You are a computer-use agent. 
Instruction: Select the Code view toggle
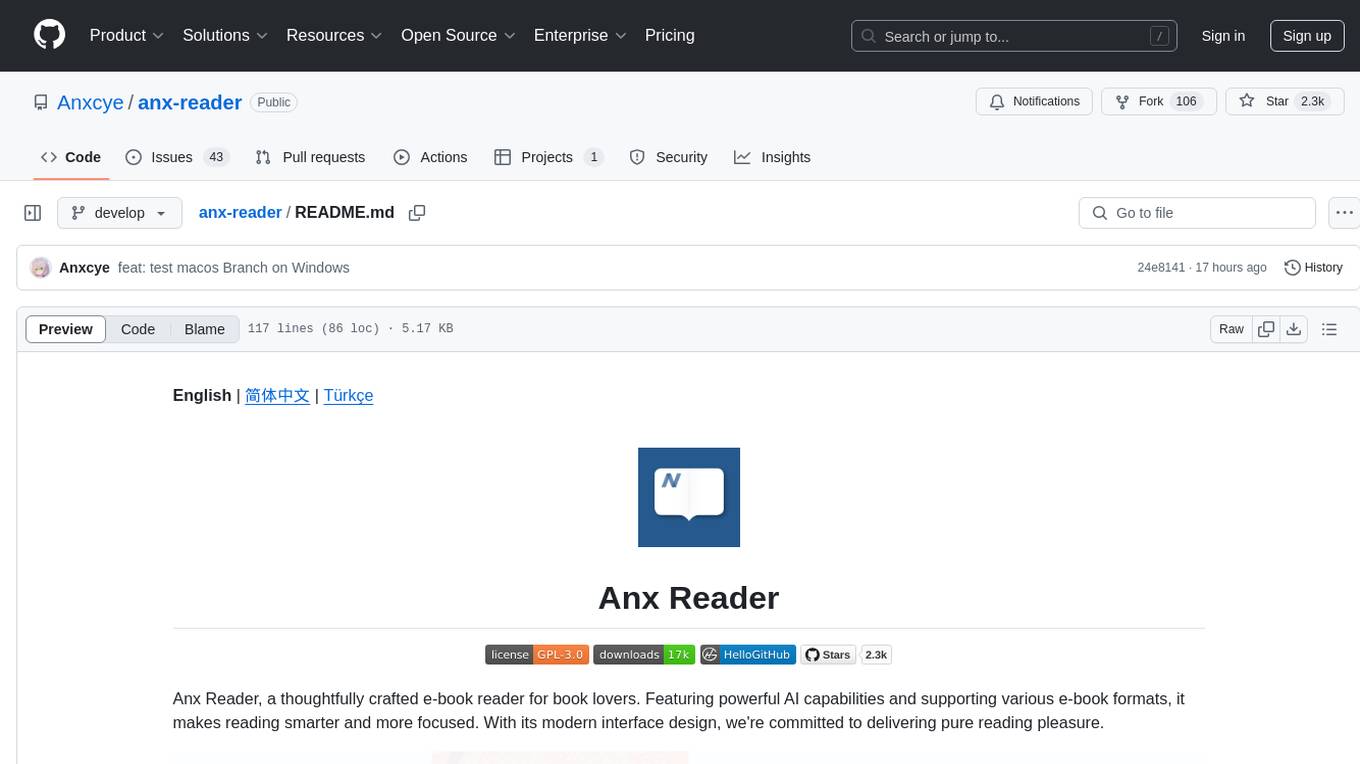coord(138,329)
